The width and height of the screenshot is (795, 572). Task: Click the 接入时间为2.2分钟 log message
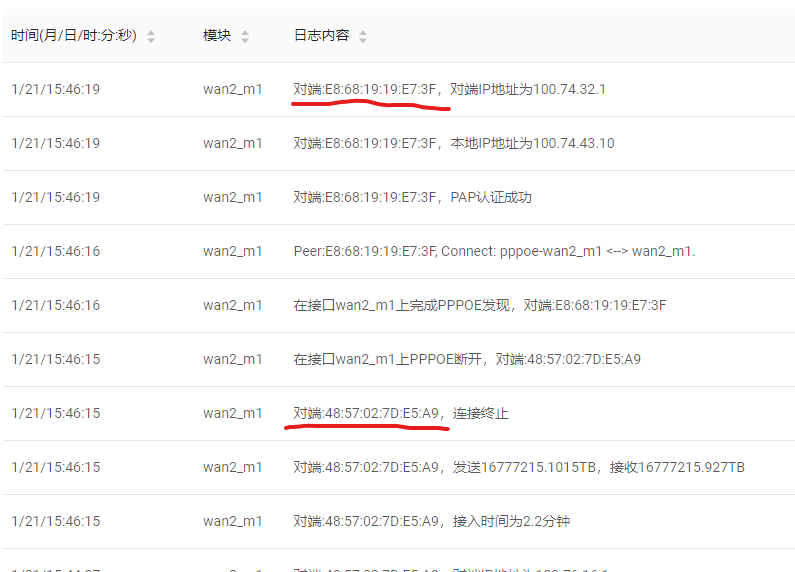coord(431,521)
